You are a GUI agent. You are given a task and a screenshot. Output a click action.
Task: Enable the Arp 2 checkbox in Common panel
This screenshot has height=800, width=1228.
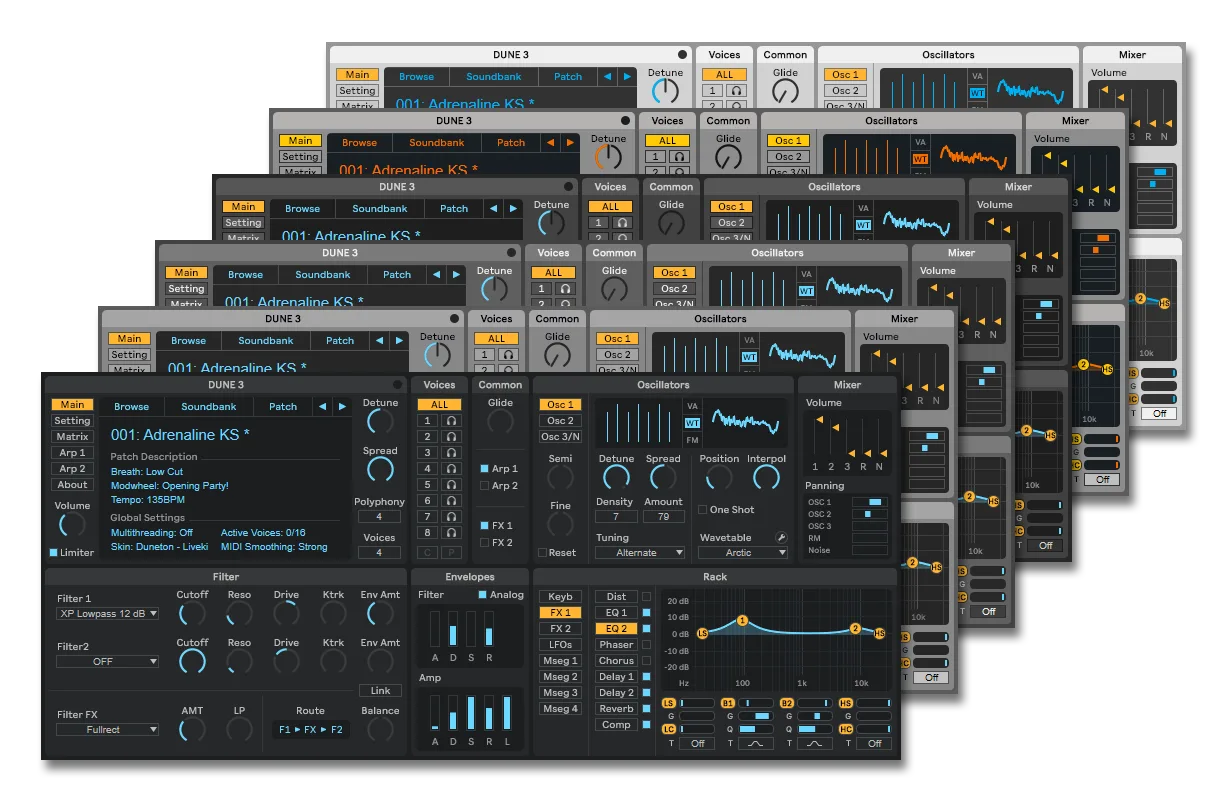pyautogui.click(x=485, y=485)
